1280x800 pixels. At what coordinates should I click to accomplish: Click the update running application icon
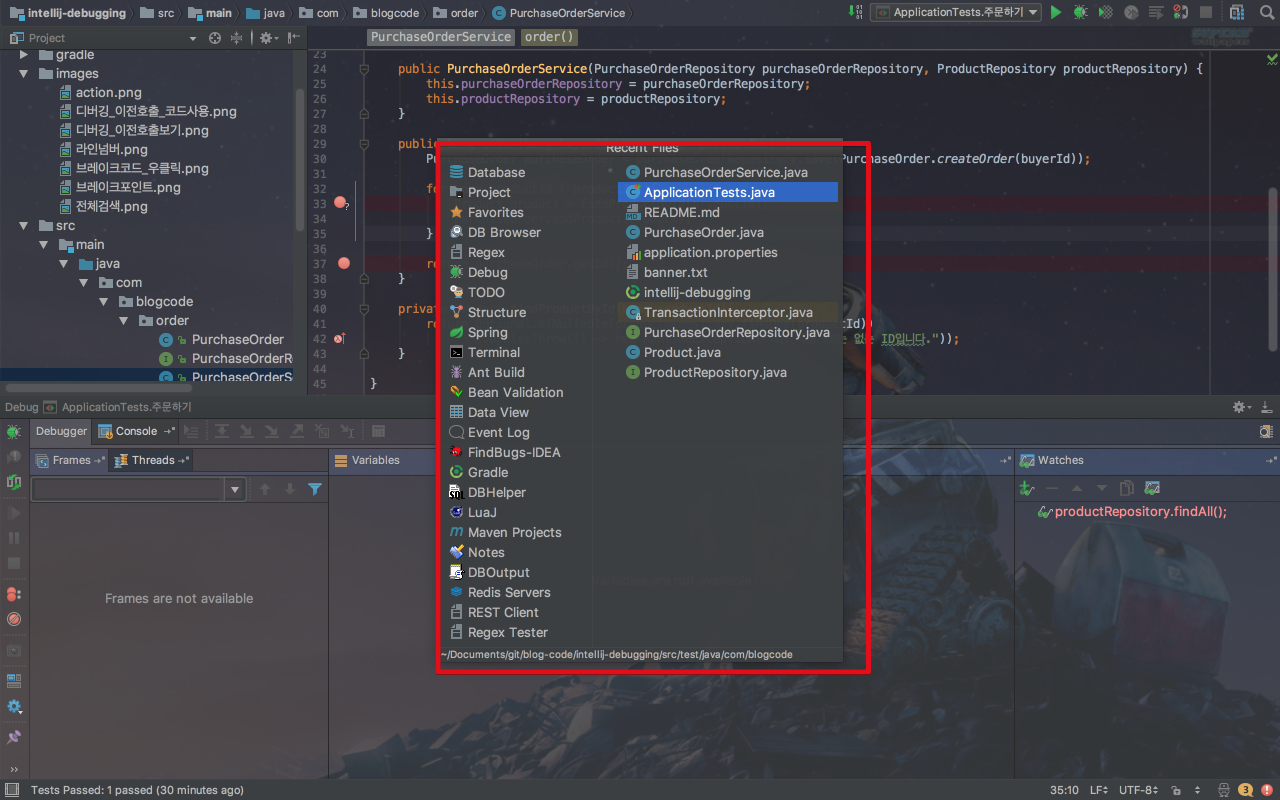tap(14, 482)
